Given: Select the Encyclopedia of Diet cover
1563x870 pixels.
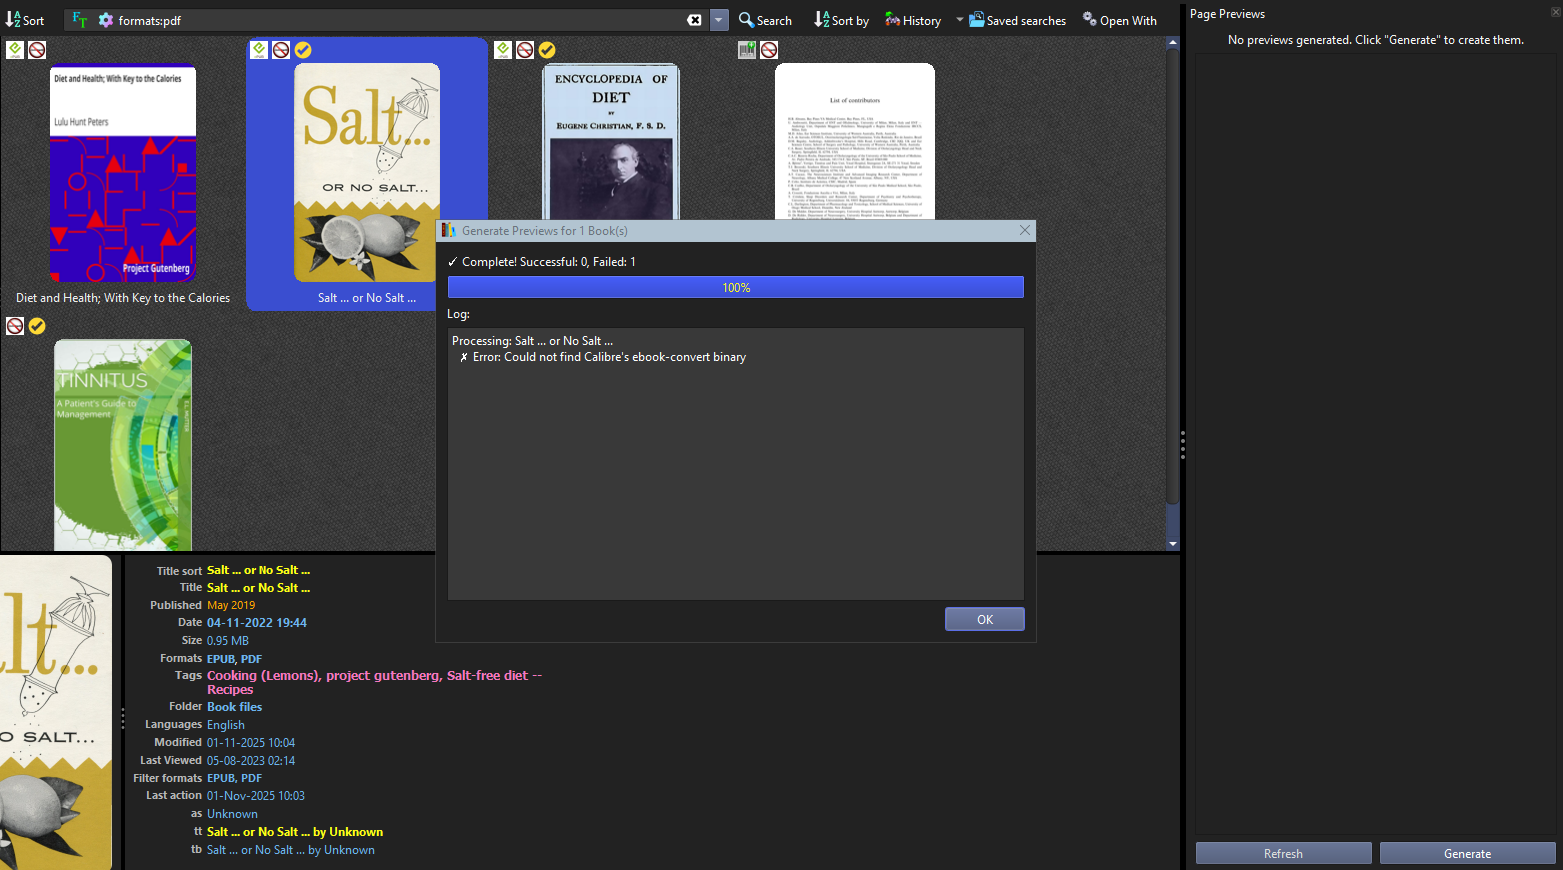Looking at the screenshot, I should click(x=611, y=142).
